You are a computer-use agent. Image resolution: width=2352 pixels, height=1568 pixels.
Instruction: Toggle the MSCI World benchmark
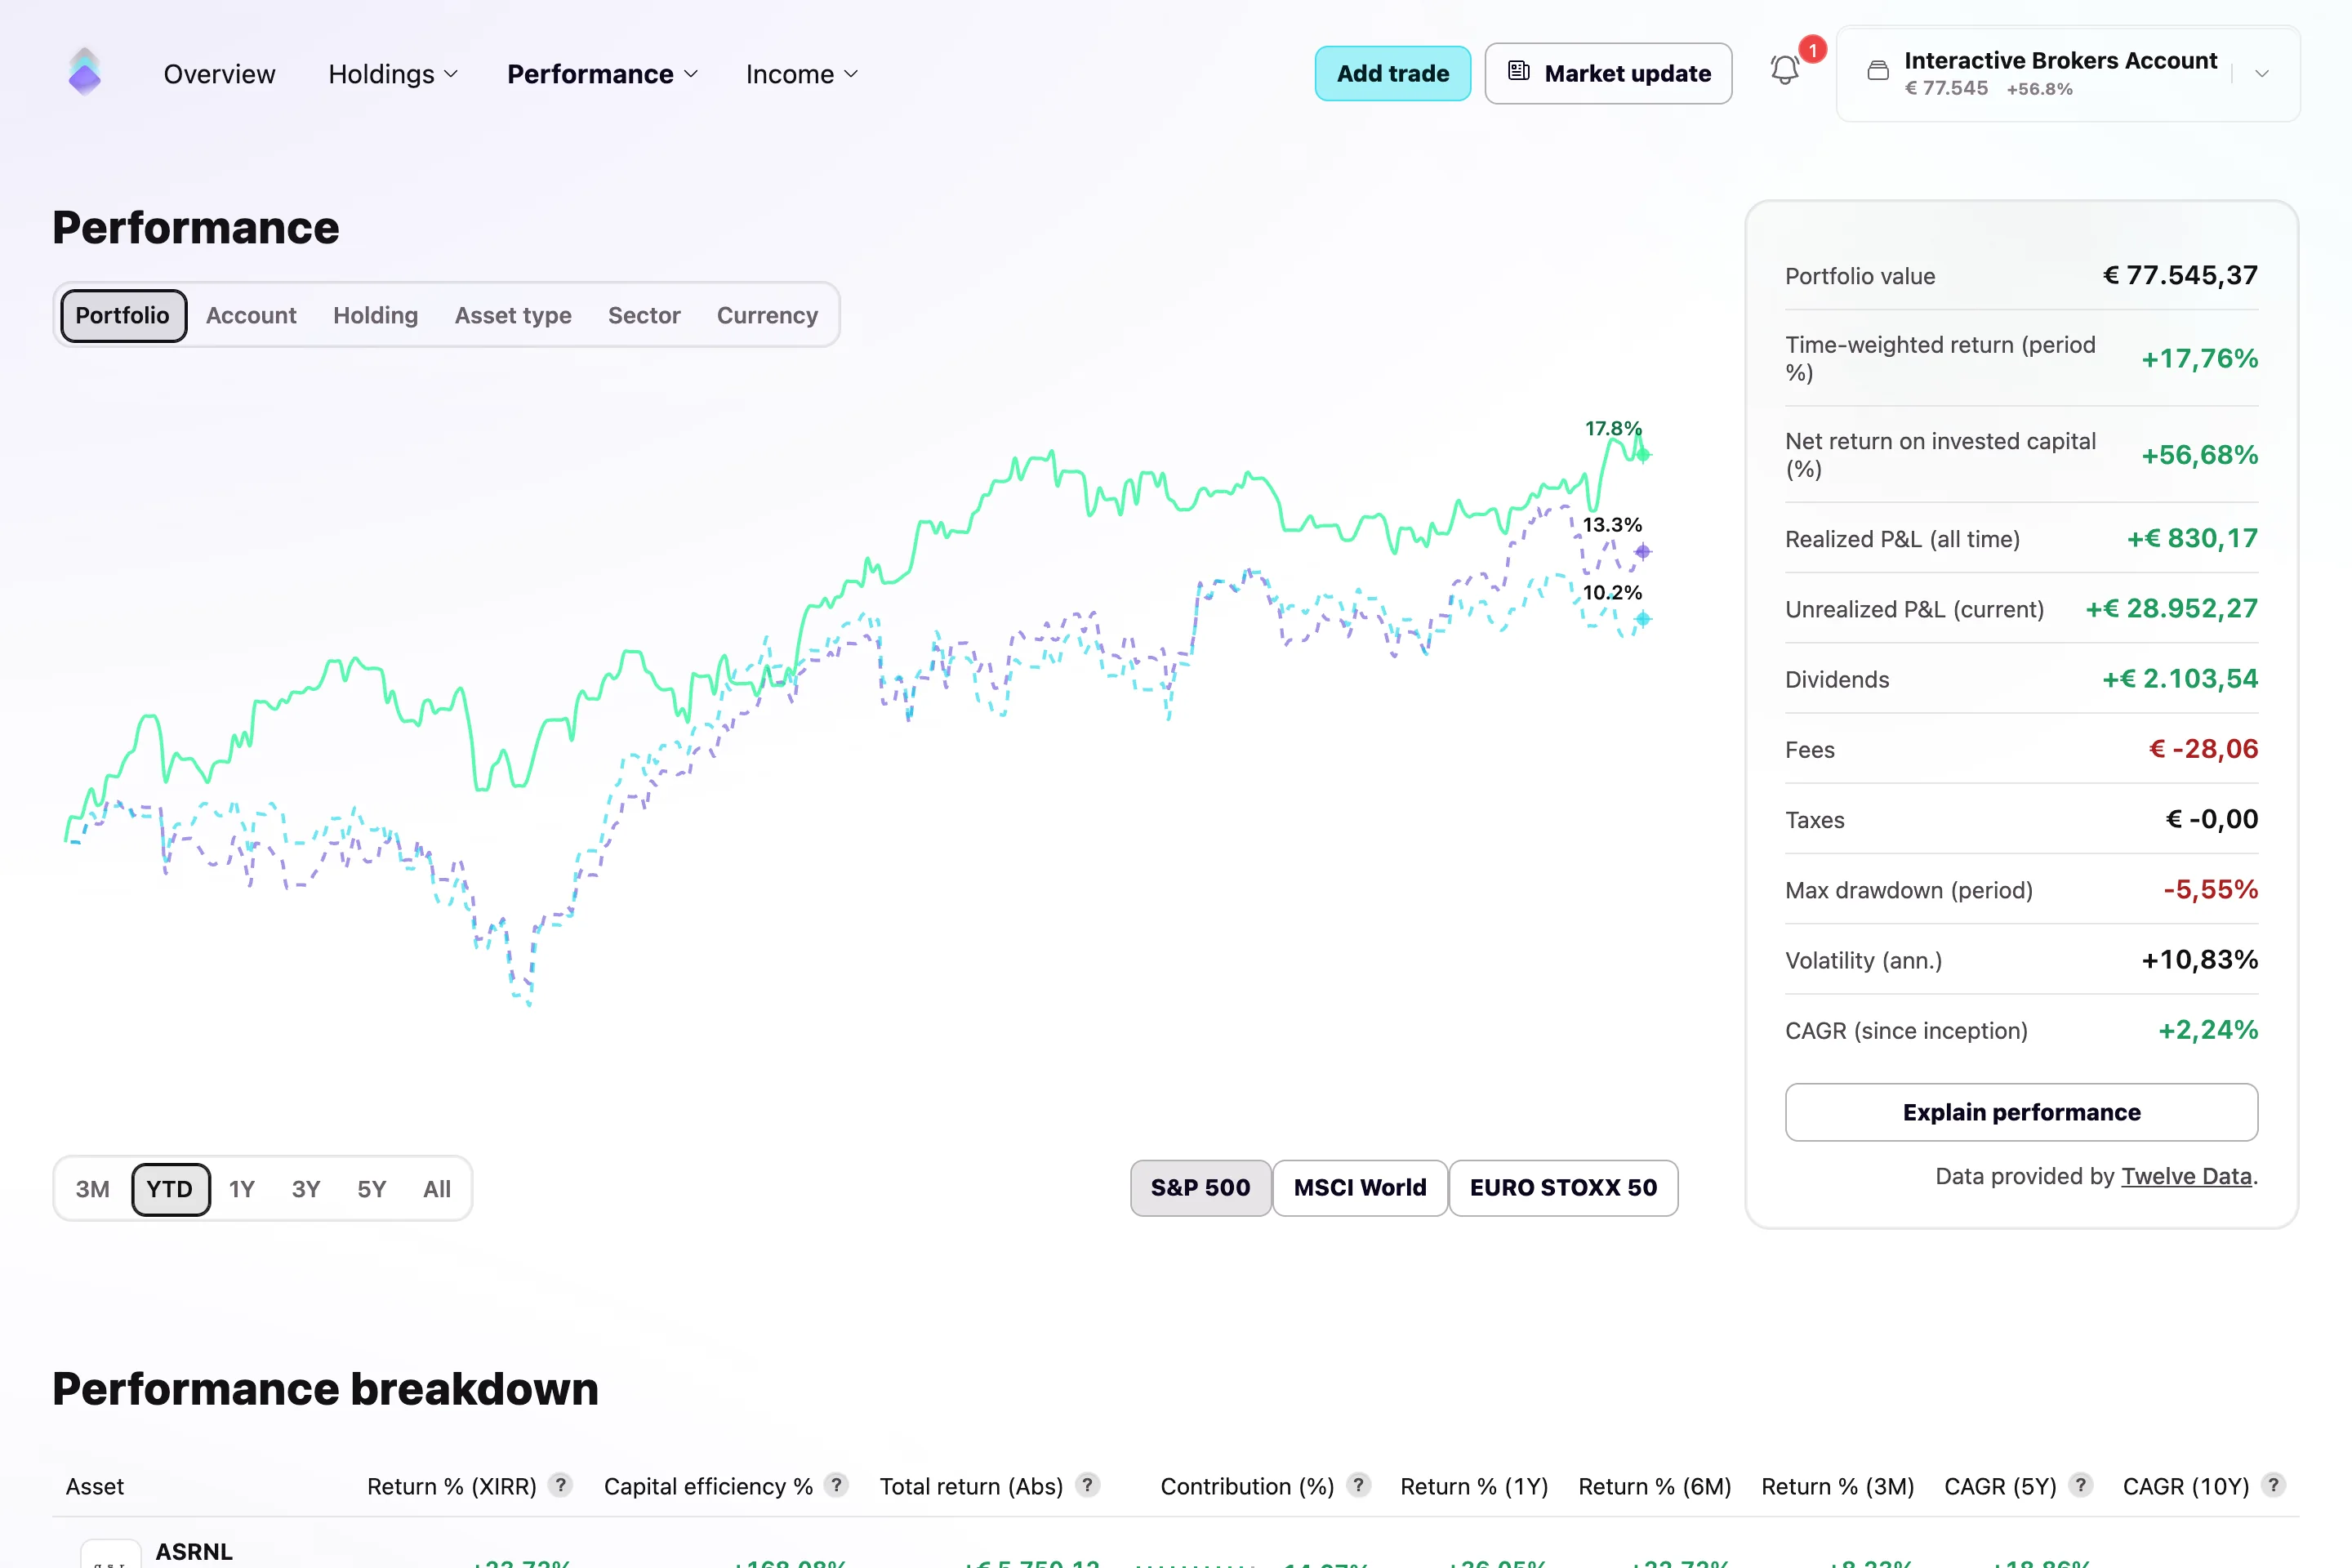(1360, 1188)
